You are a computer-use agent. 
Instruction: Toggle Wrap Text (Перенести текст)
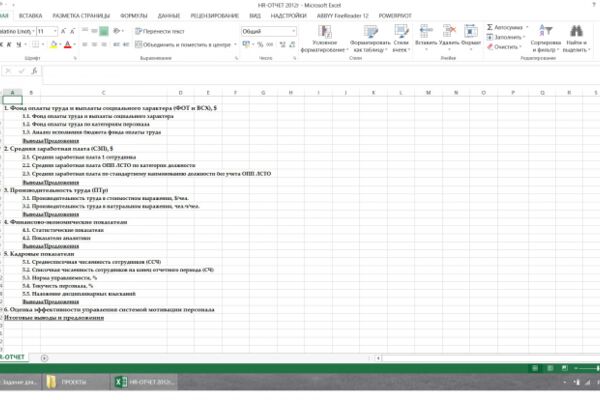[160, 31]
